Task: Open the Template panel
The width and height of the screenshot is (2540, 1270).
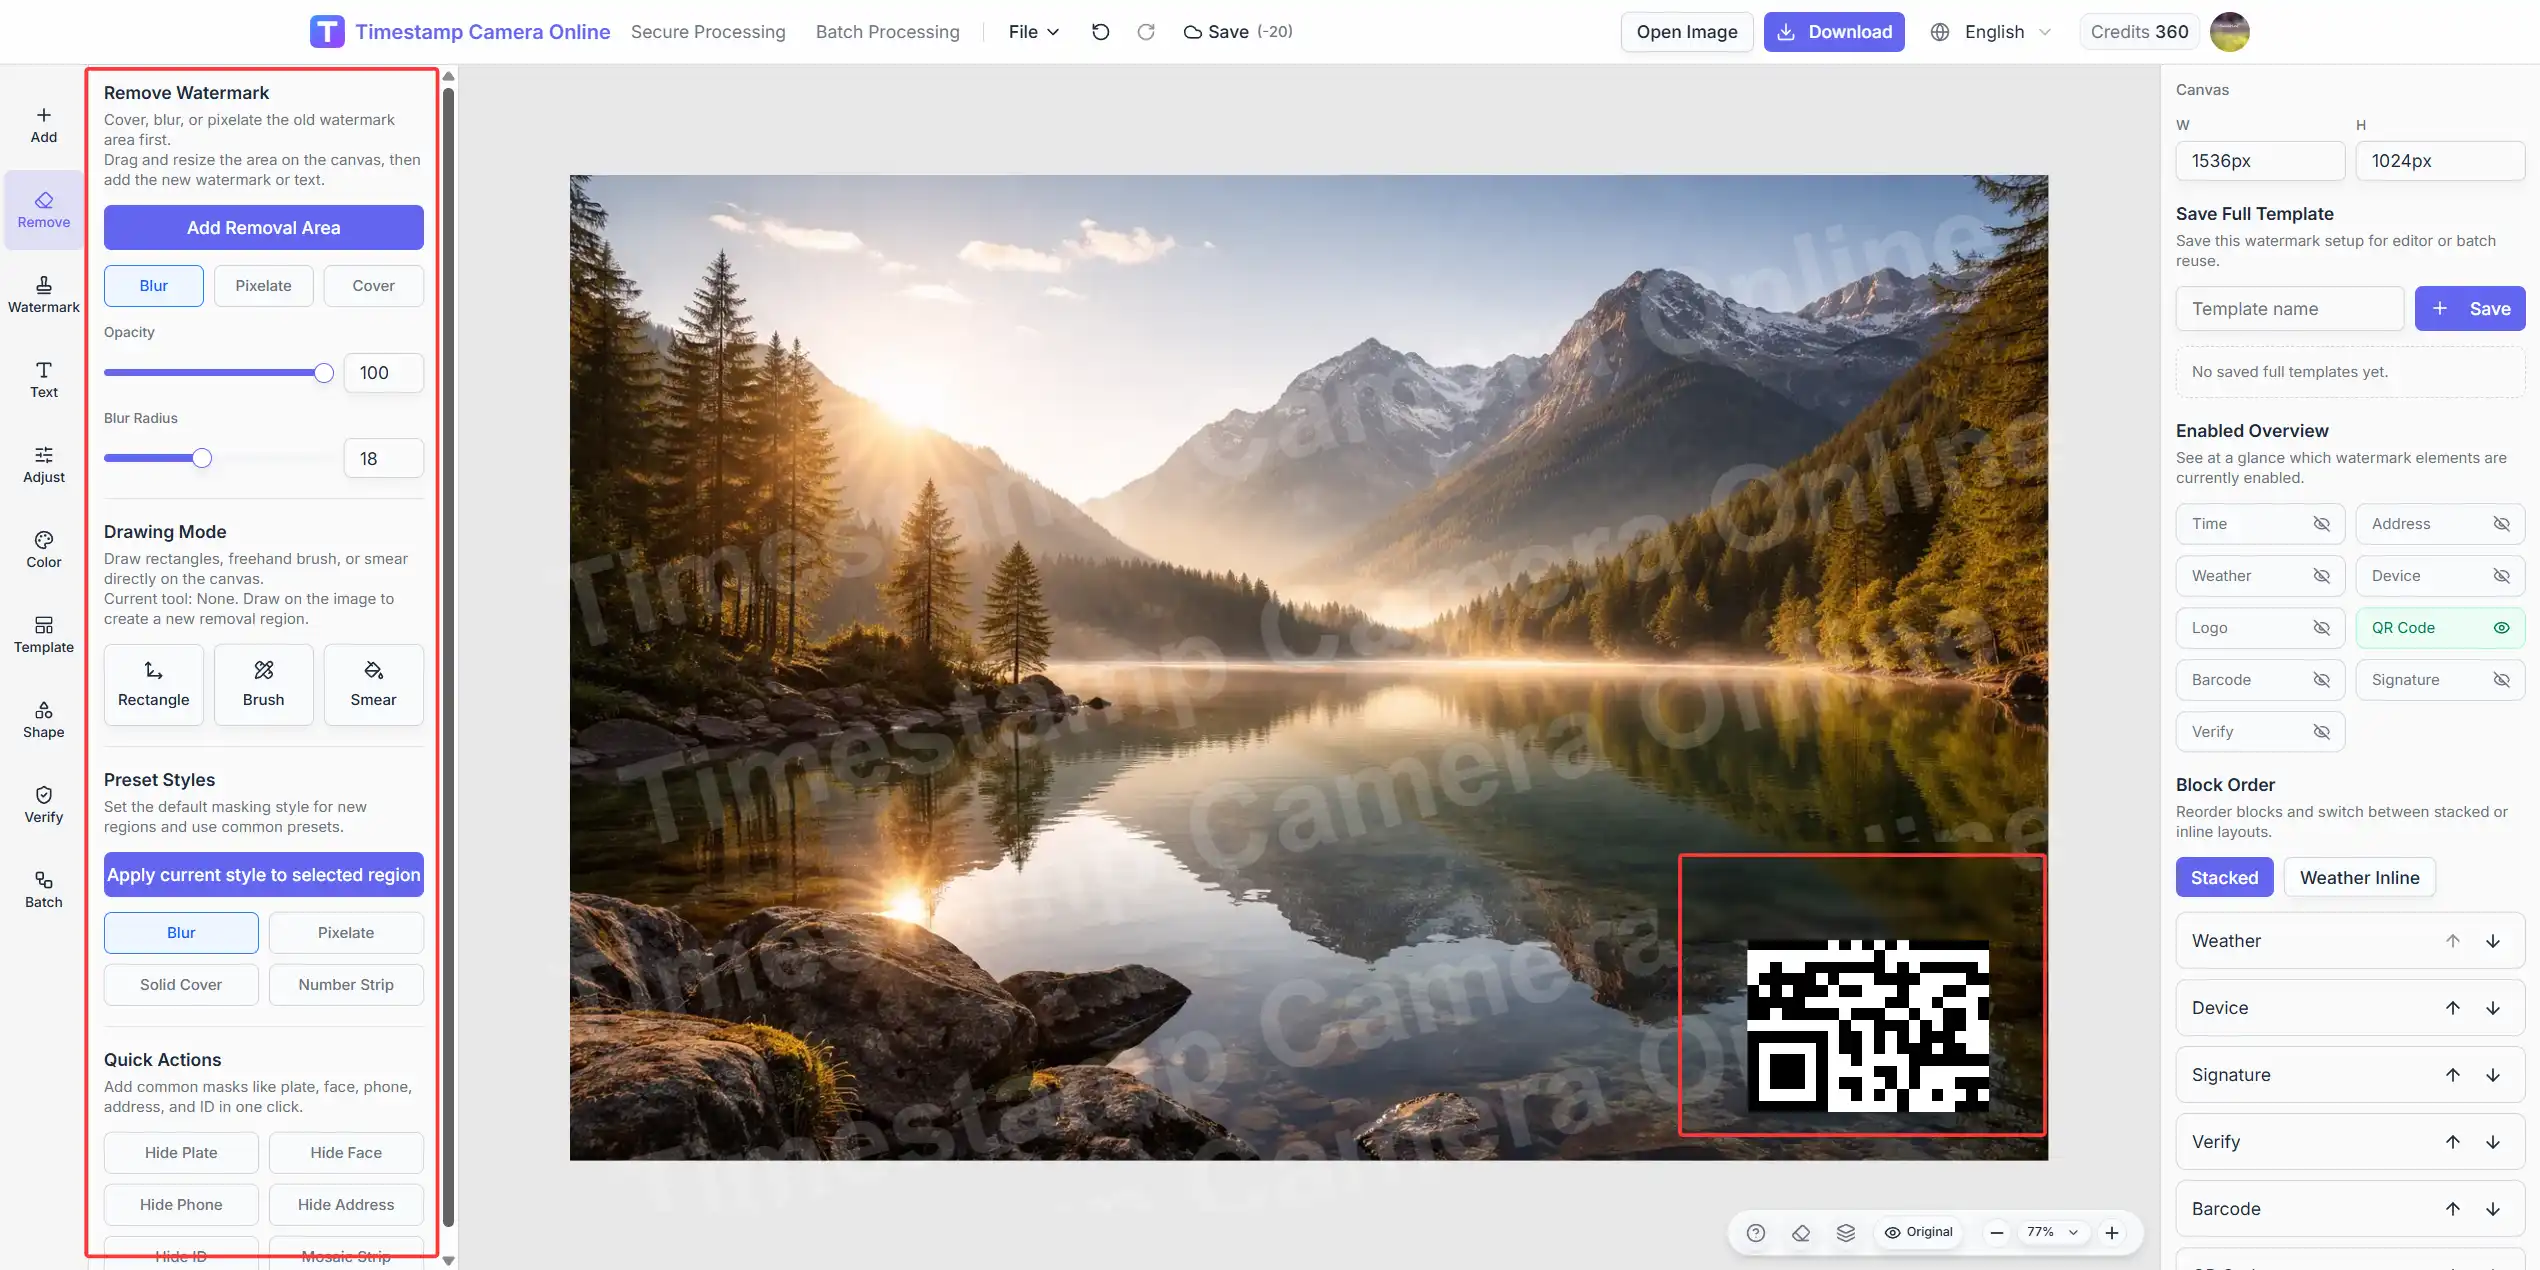Action: pyautogui.click(x=44, y=635)
